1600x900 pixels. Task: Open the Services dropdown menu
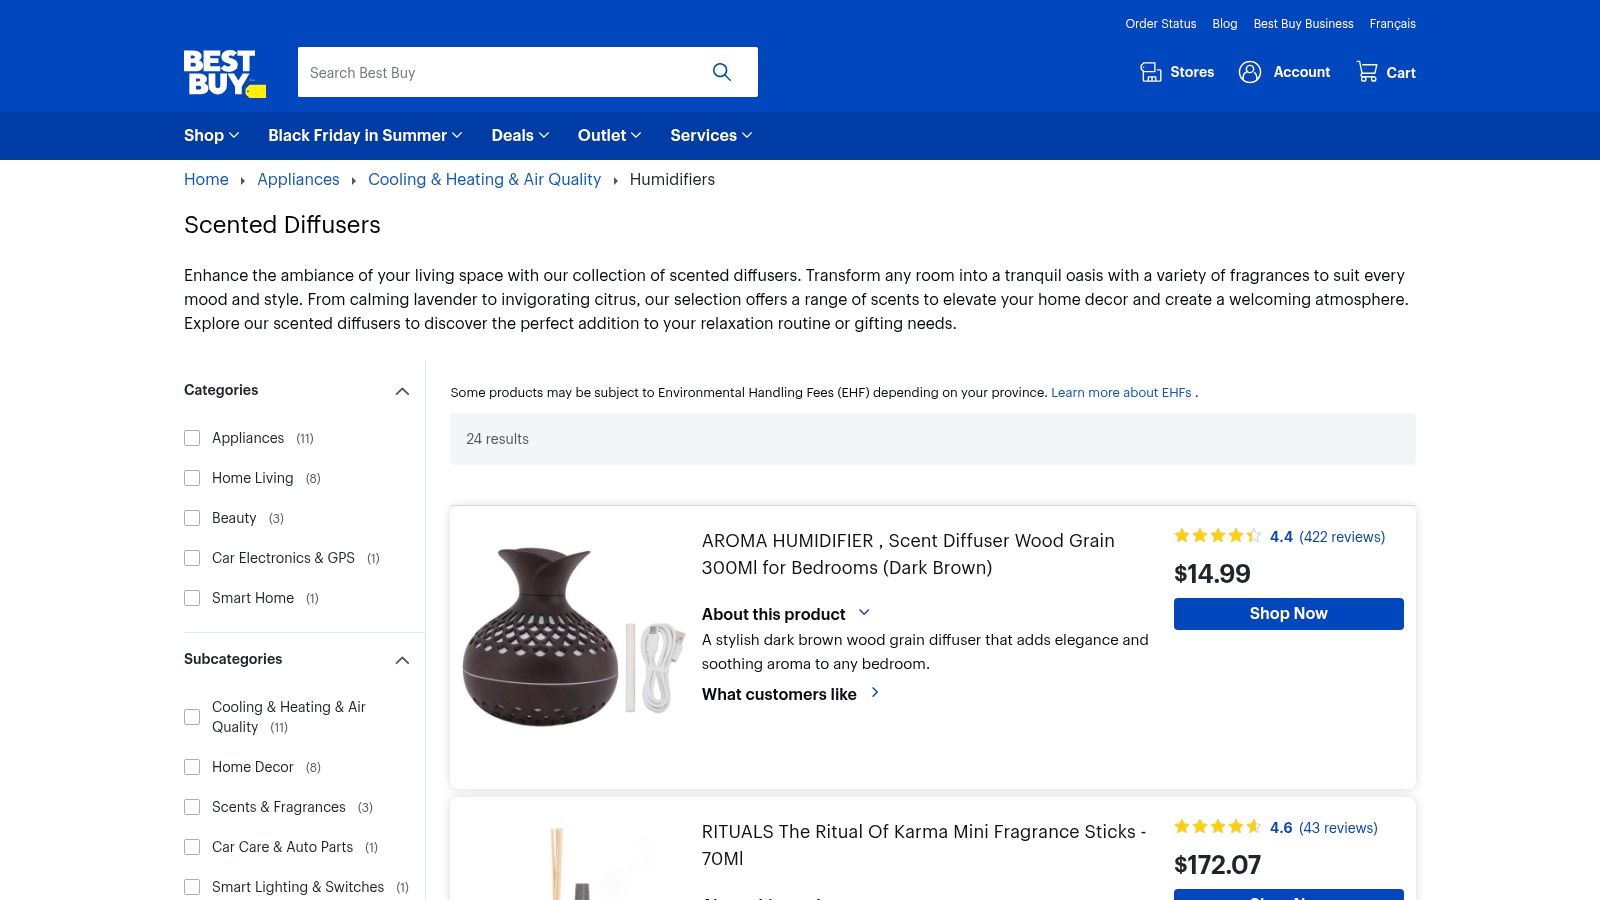(711, 135)
